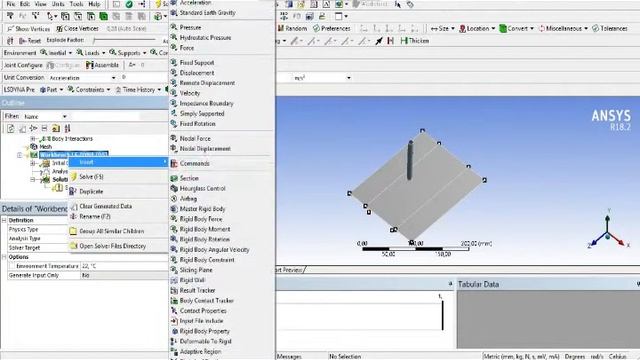Open the Size dropdown in toolbar
Image resolution: width=640 pixels, height=360 pixels.
443,28
